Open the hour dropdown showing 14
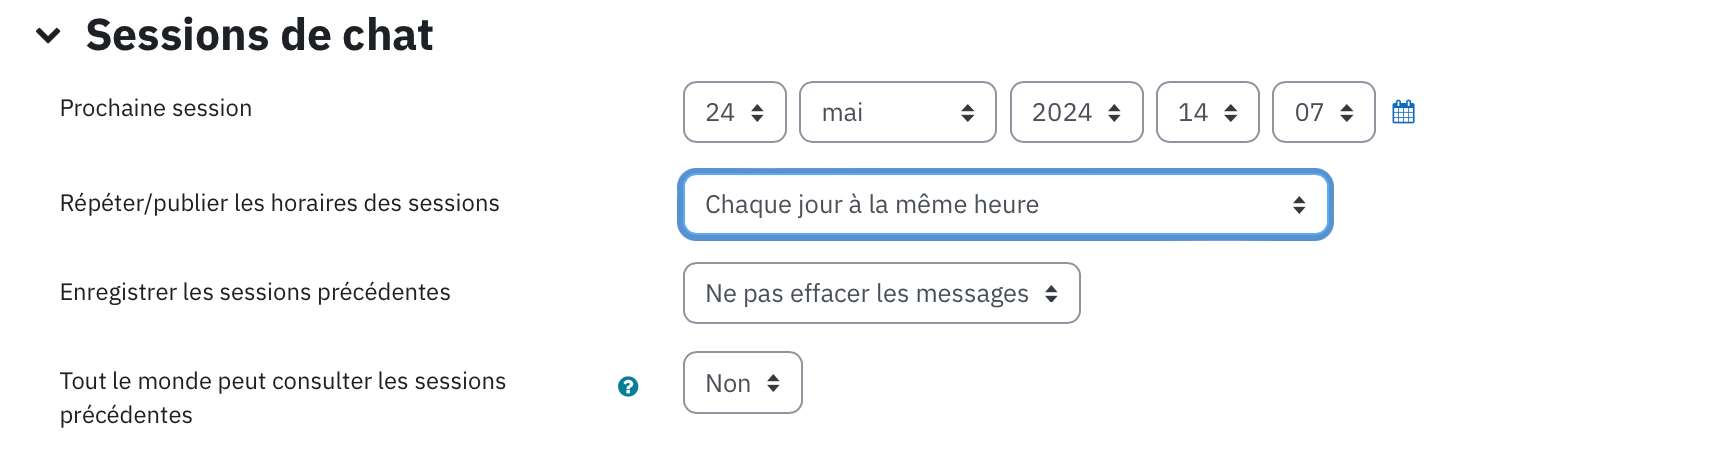Viewport: 1732px width, 466px height. click(x=1208, y=112)
